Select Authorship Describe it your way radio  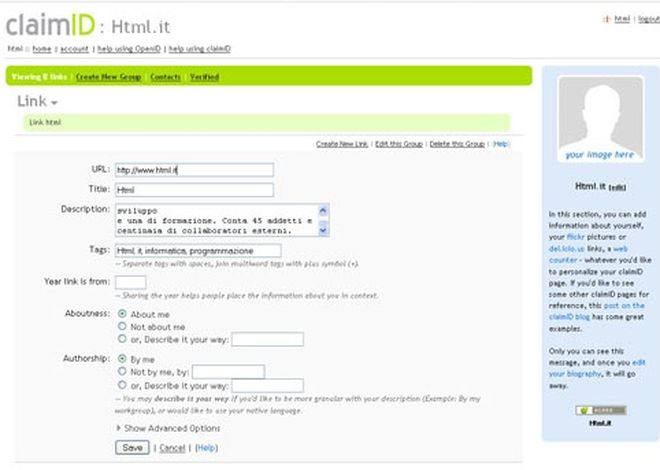[122, 385]
